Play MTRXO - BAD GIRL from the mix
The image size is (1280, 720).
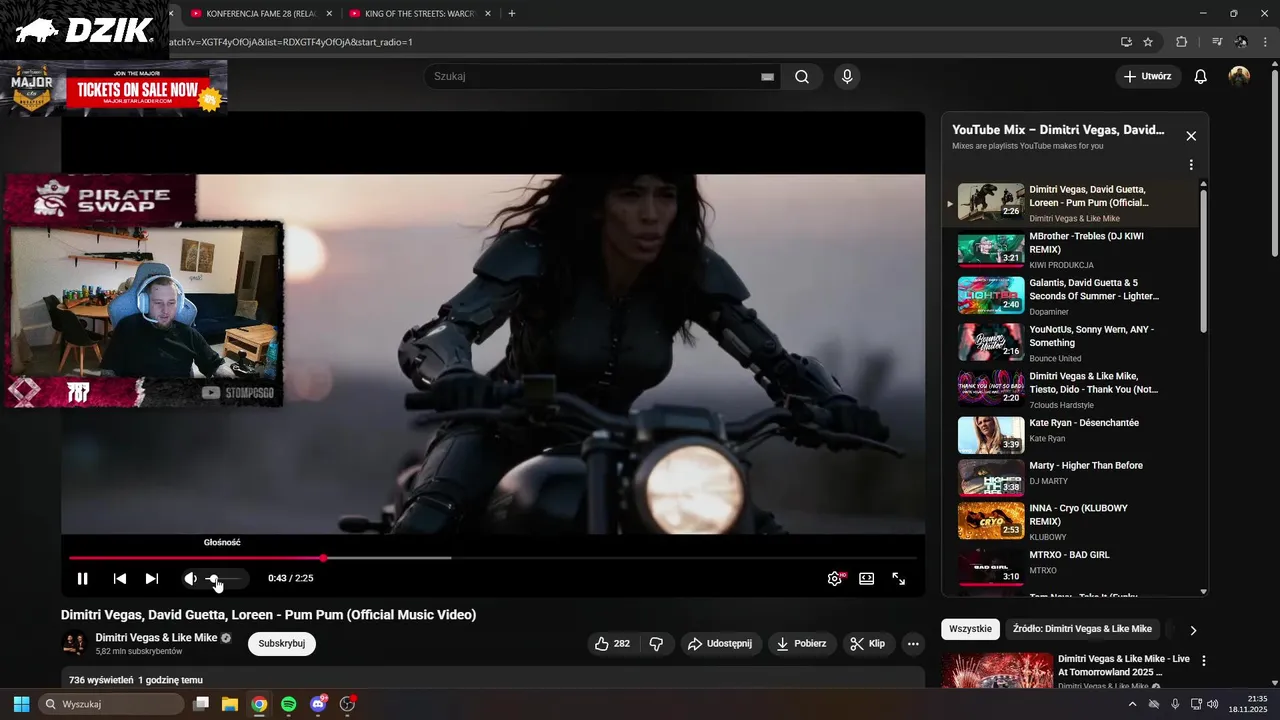(1070, 566)
